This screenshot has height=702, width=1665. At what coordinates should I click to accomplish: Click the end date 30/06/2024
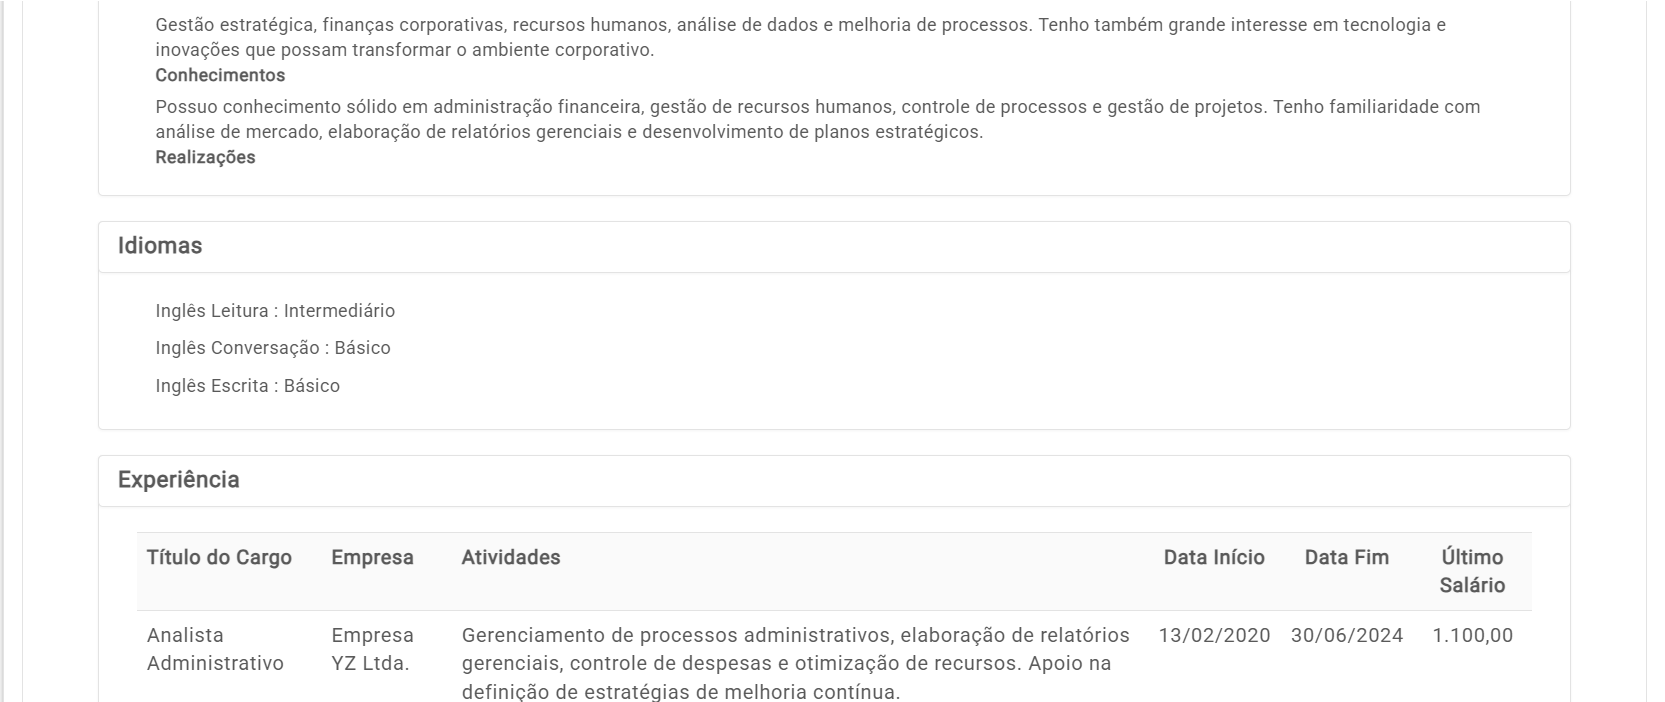tap(1347, 636)
